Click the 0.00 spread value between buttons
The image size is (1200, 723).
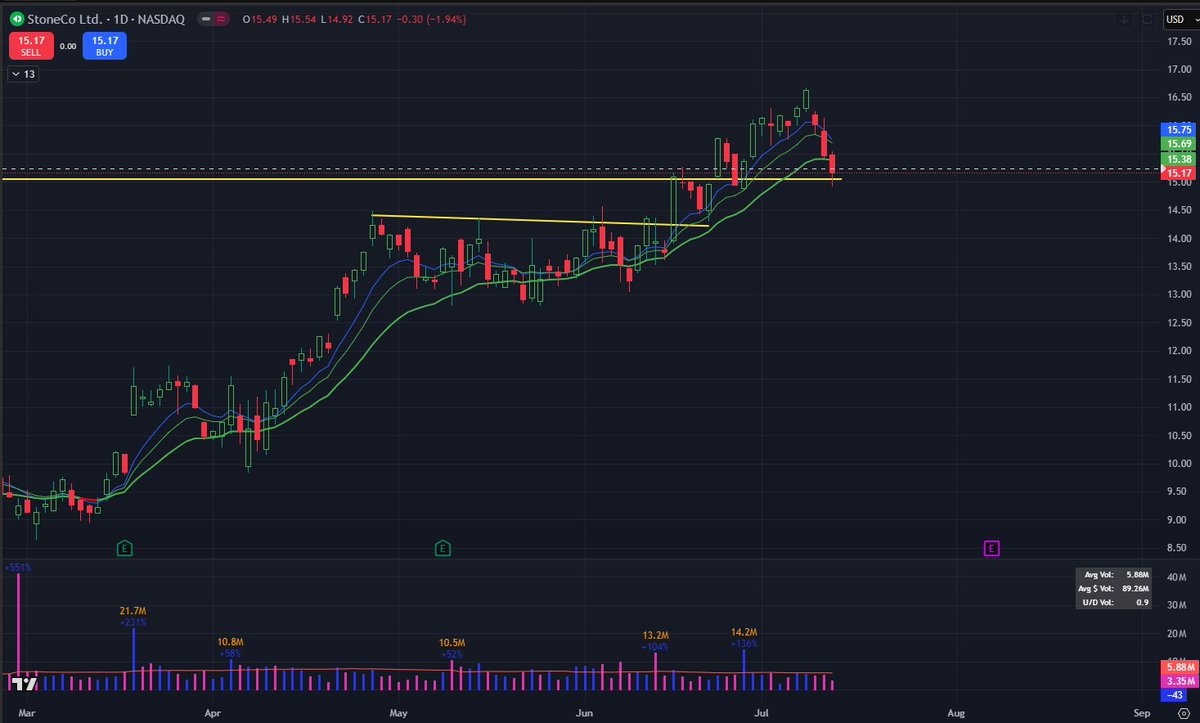click(66, 45)
